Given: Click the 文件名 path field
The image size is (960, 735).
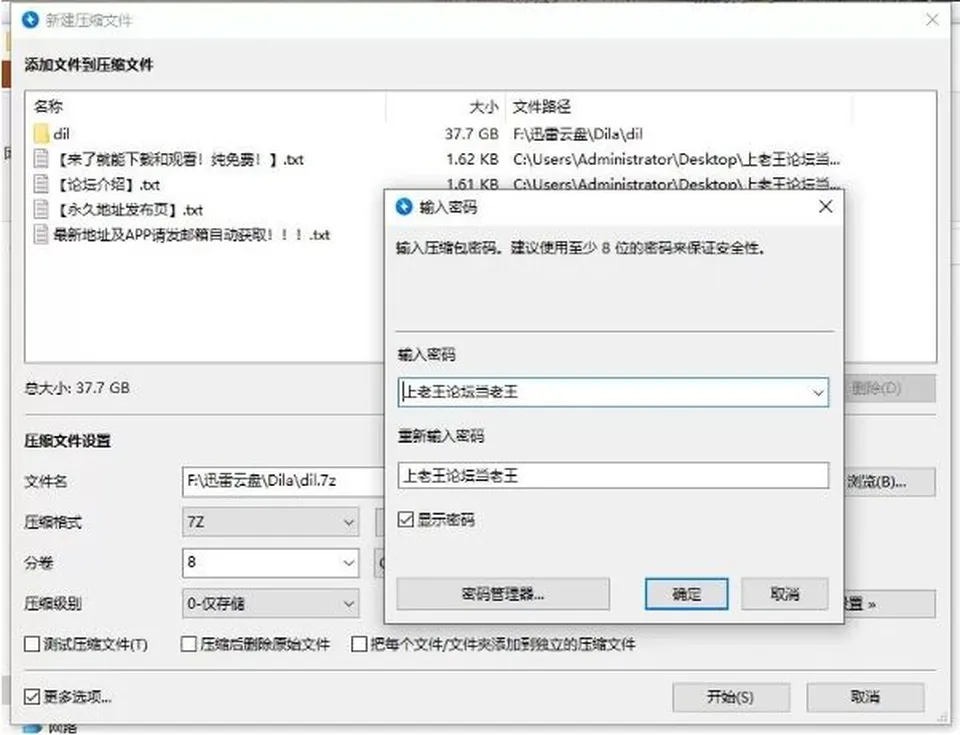Looking at the screenshot, I should click(x=283, y=481).
